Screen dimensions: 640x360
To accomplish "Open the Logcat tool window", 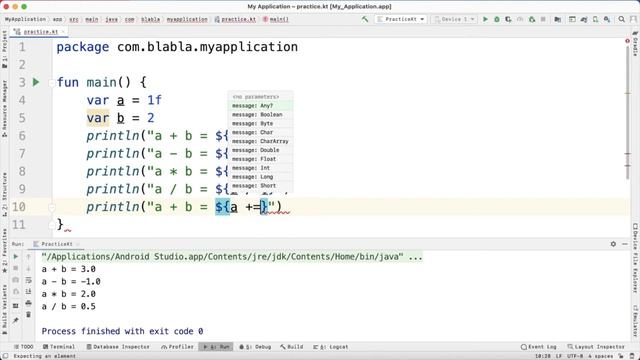I will click(x=331, y=347).
